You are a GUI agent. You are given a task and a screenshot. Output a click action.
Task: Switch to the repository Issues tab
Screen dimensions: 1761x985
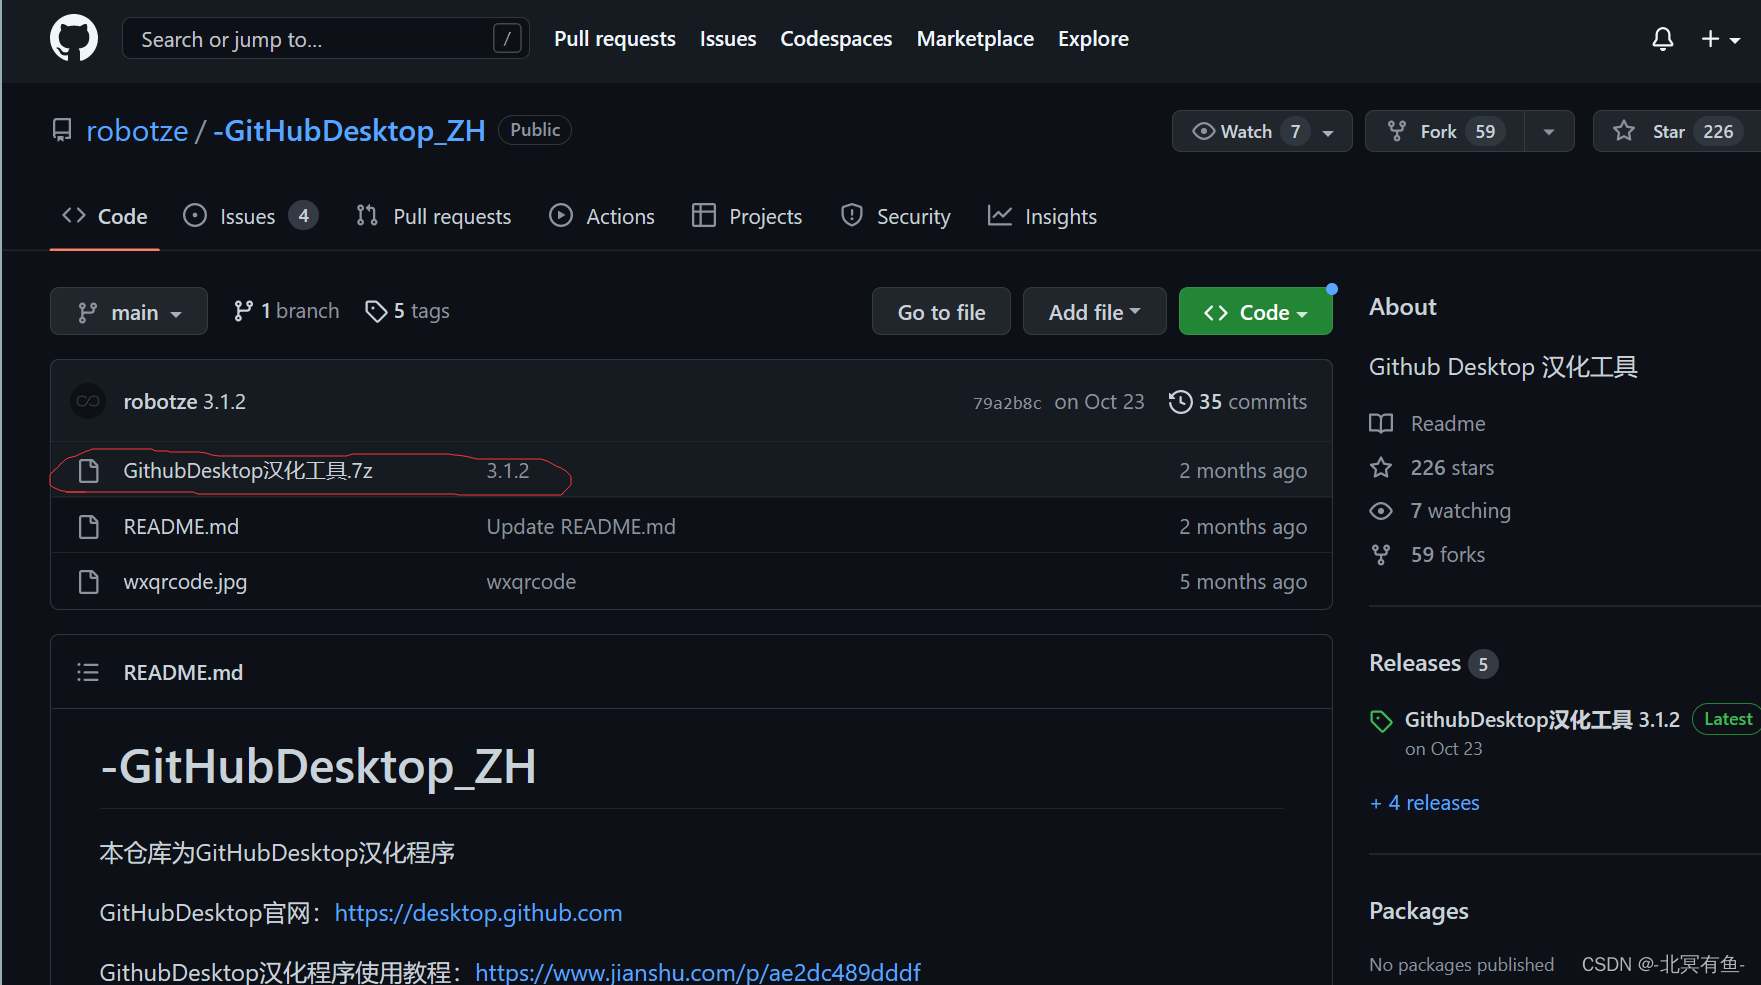tap(250, 217)
